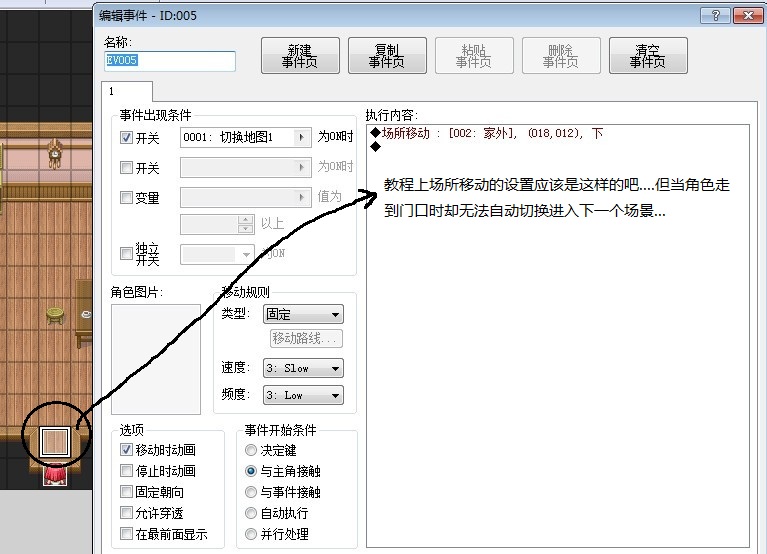Screen dimensions: 767x554
Task: Open the switch selector 0001: 切换地图1
Action: tap(246, 137)
